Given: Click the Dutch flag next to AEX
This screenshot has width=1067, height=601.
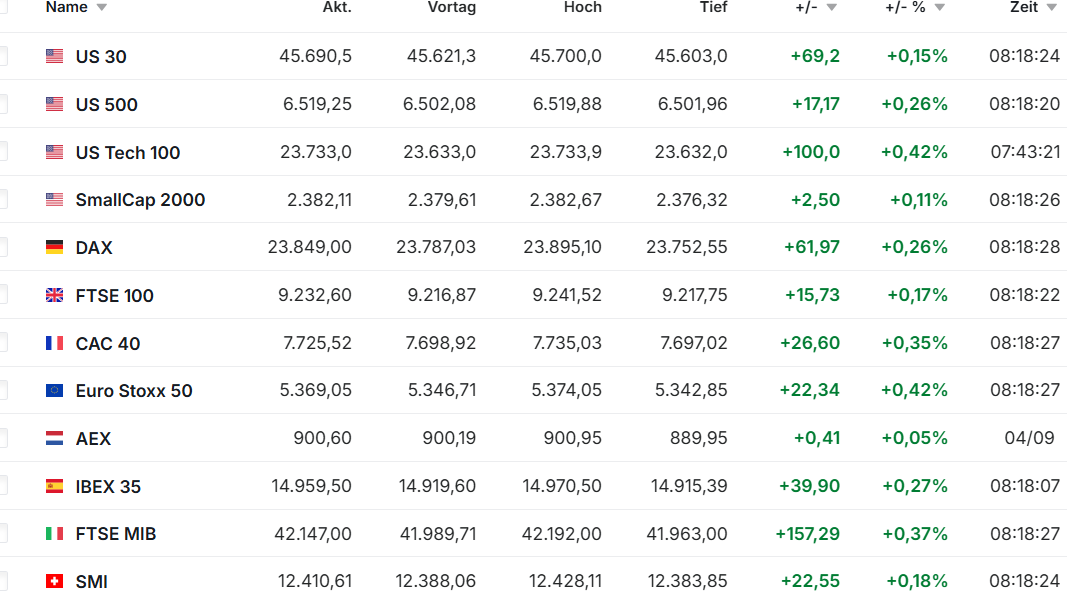Looking at the screenshot, I should pos(54,438).
